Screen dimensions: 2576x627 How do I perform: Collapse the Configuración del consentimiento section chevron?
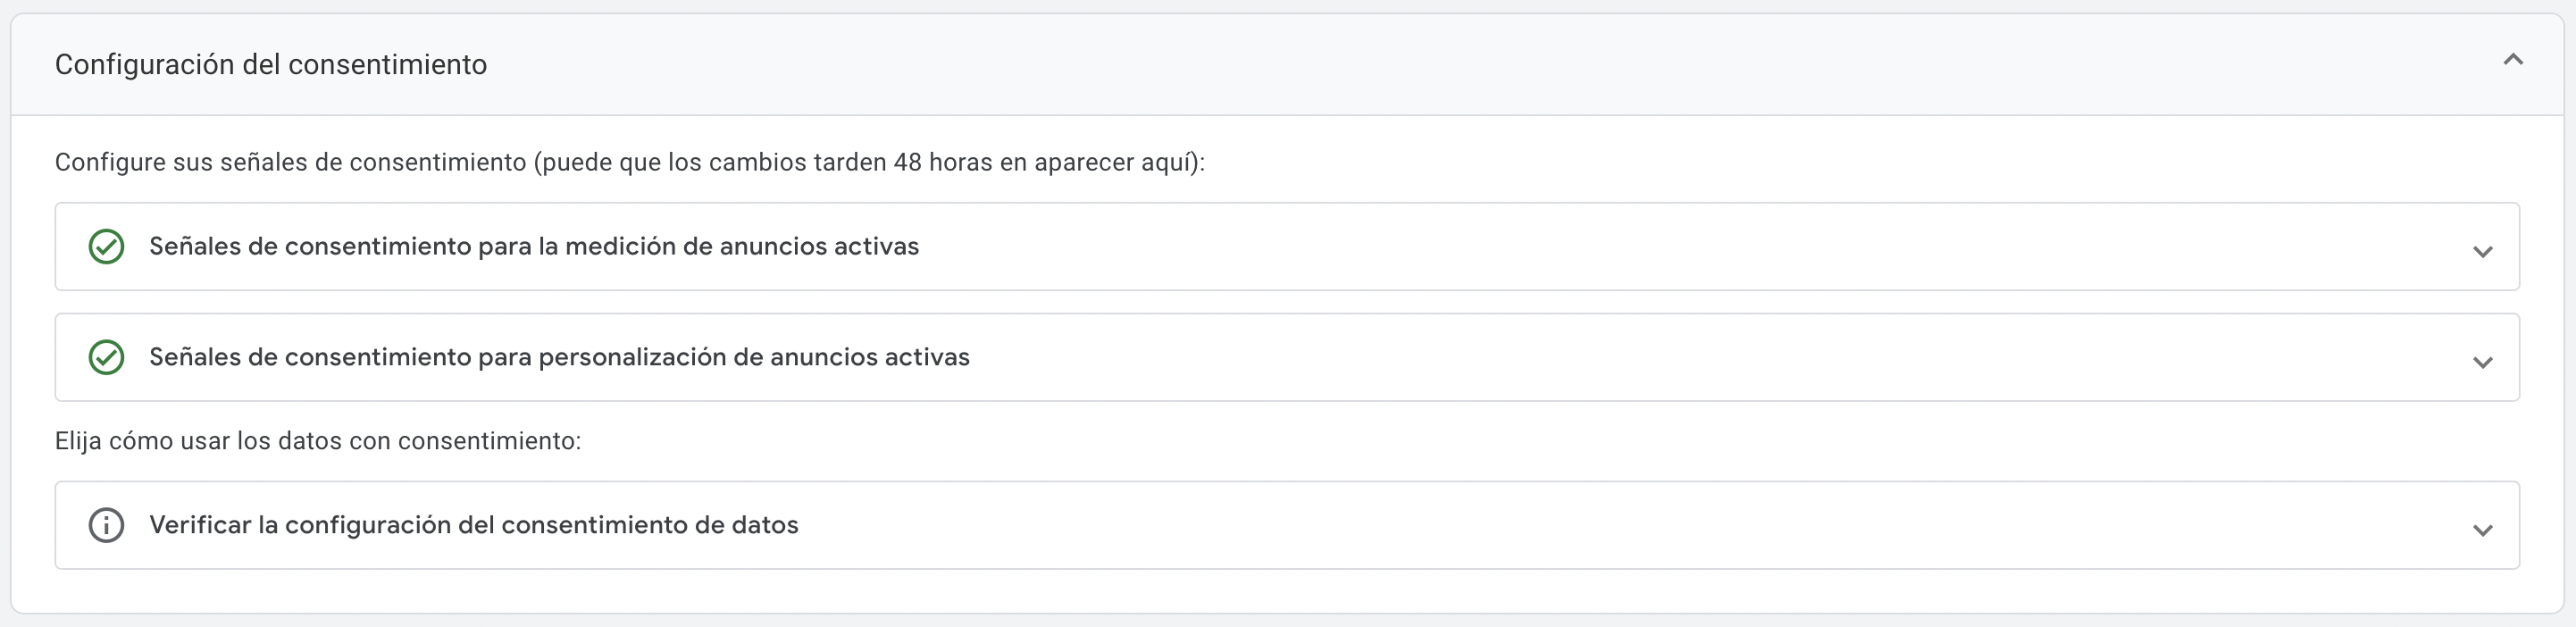point(2512,61)
